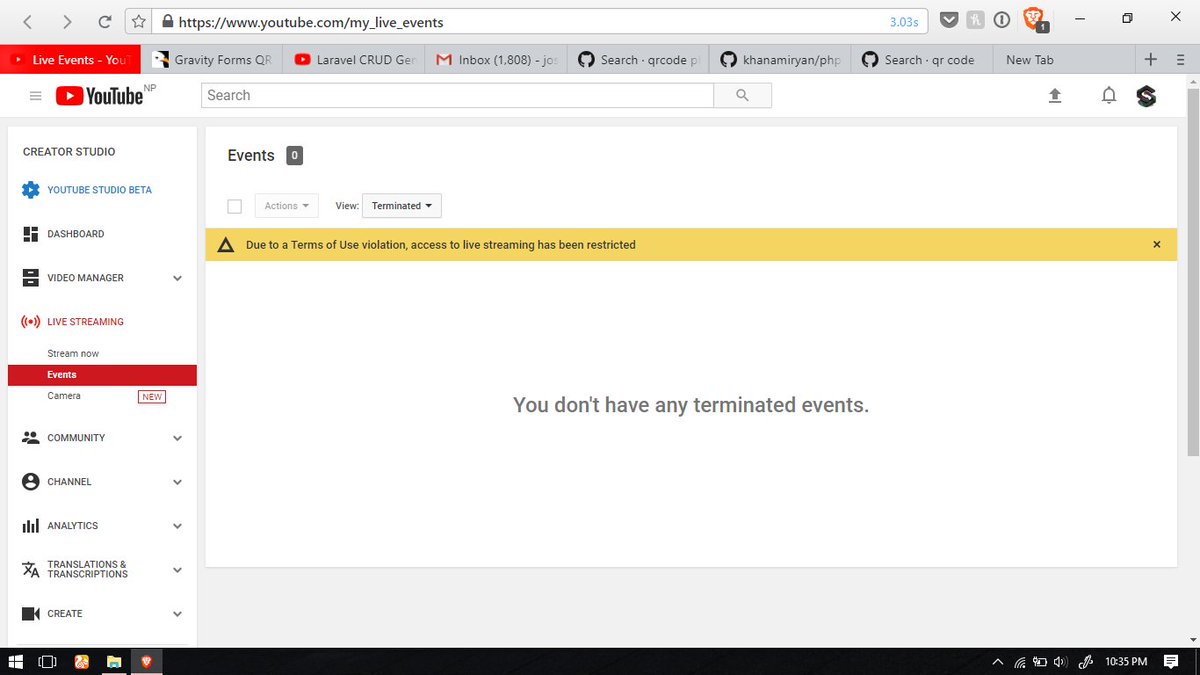Screen dimensions: 1200x675
Task: Open the Action Center notification icon
Action: point(1171,661)
